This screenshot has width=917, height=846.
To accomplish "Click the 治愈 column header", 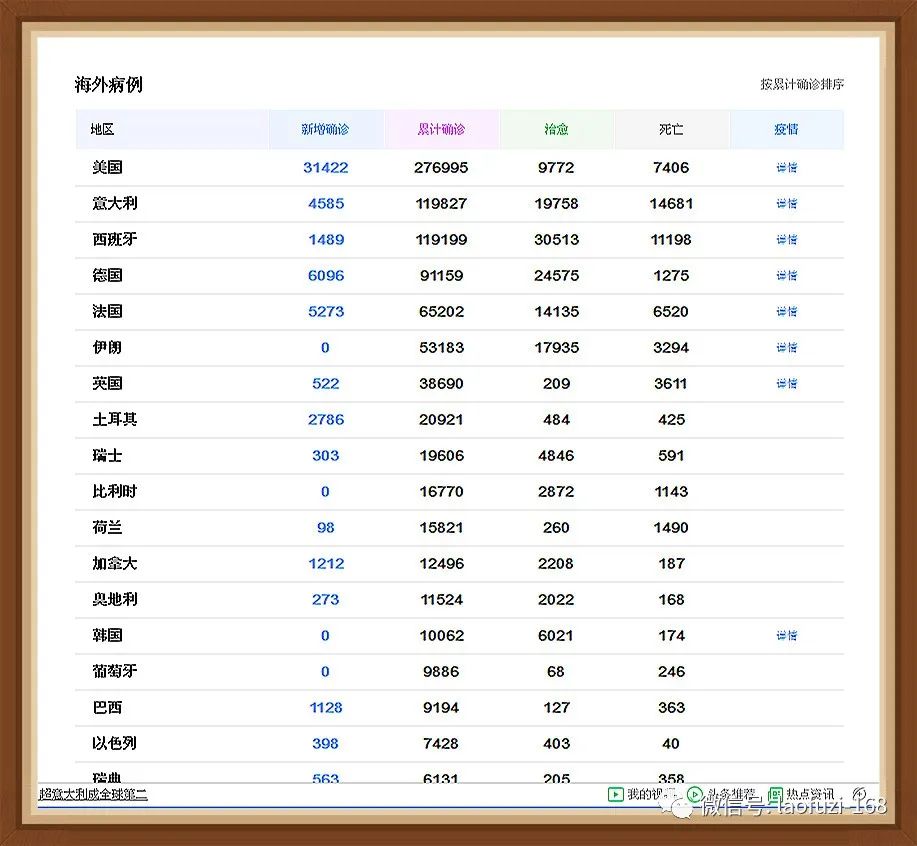I will coord(556,130).
